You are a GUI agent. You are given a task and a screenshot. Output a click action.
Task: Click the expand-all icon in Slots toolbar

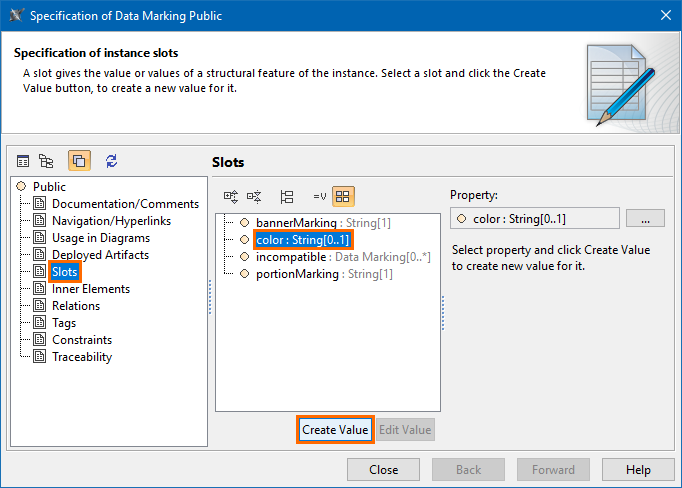coord(231,197)
